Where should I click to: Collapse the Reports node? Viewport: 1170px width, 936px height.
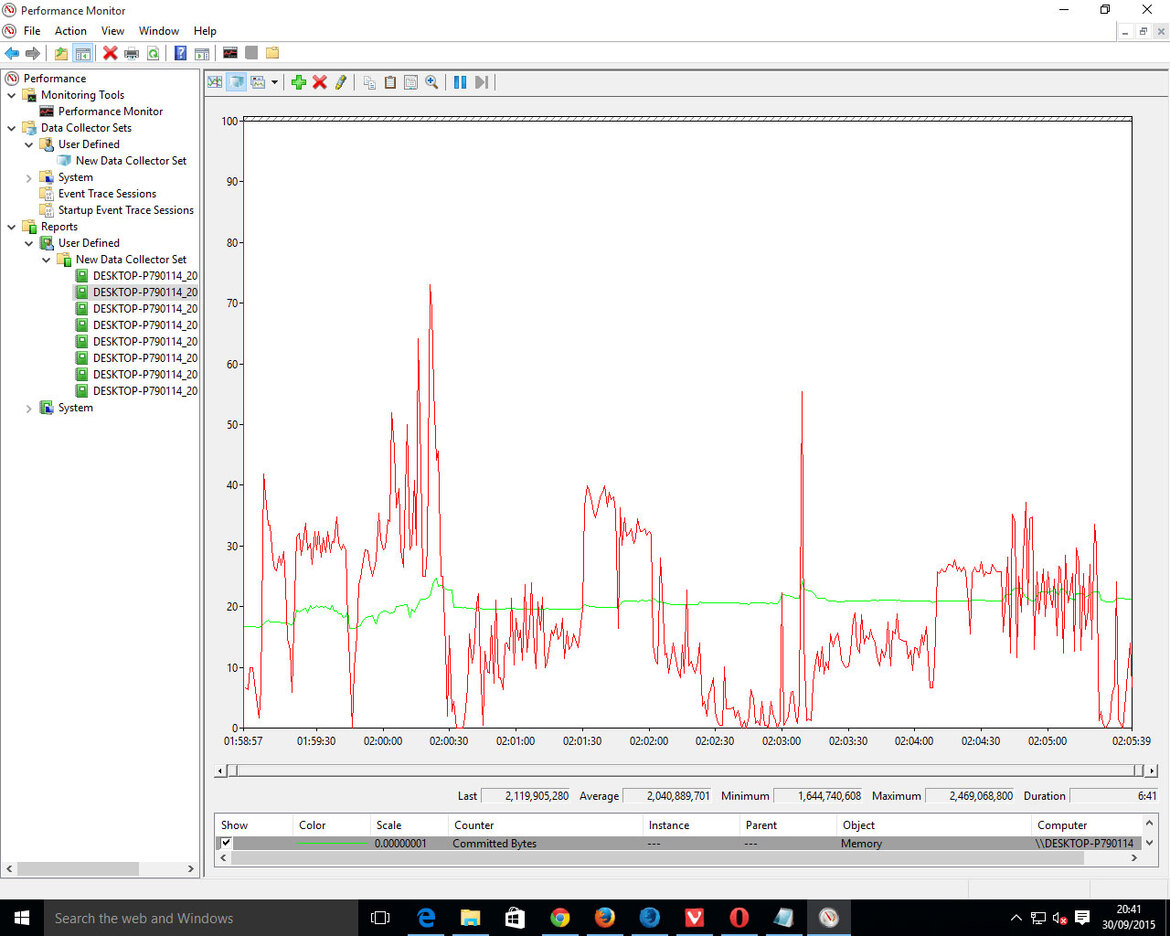click(x=11, y=227)
